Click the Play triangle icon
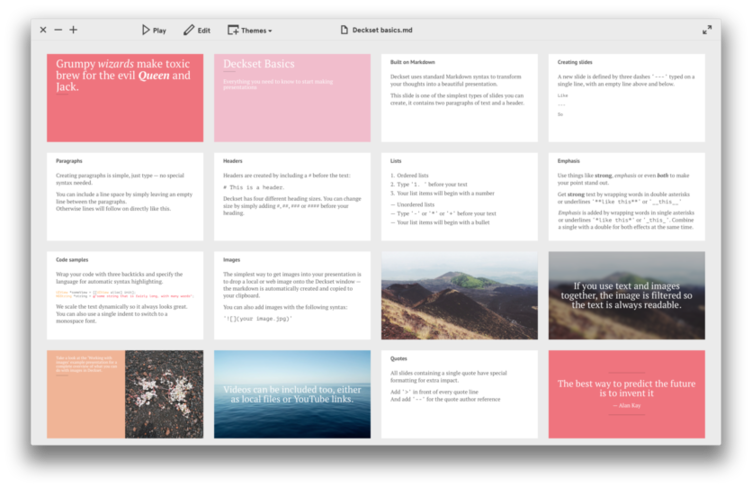 coord(146,30)
